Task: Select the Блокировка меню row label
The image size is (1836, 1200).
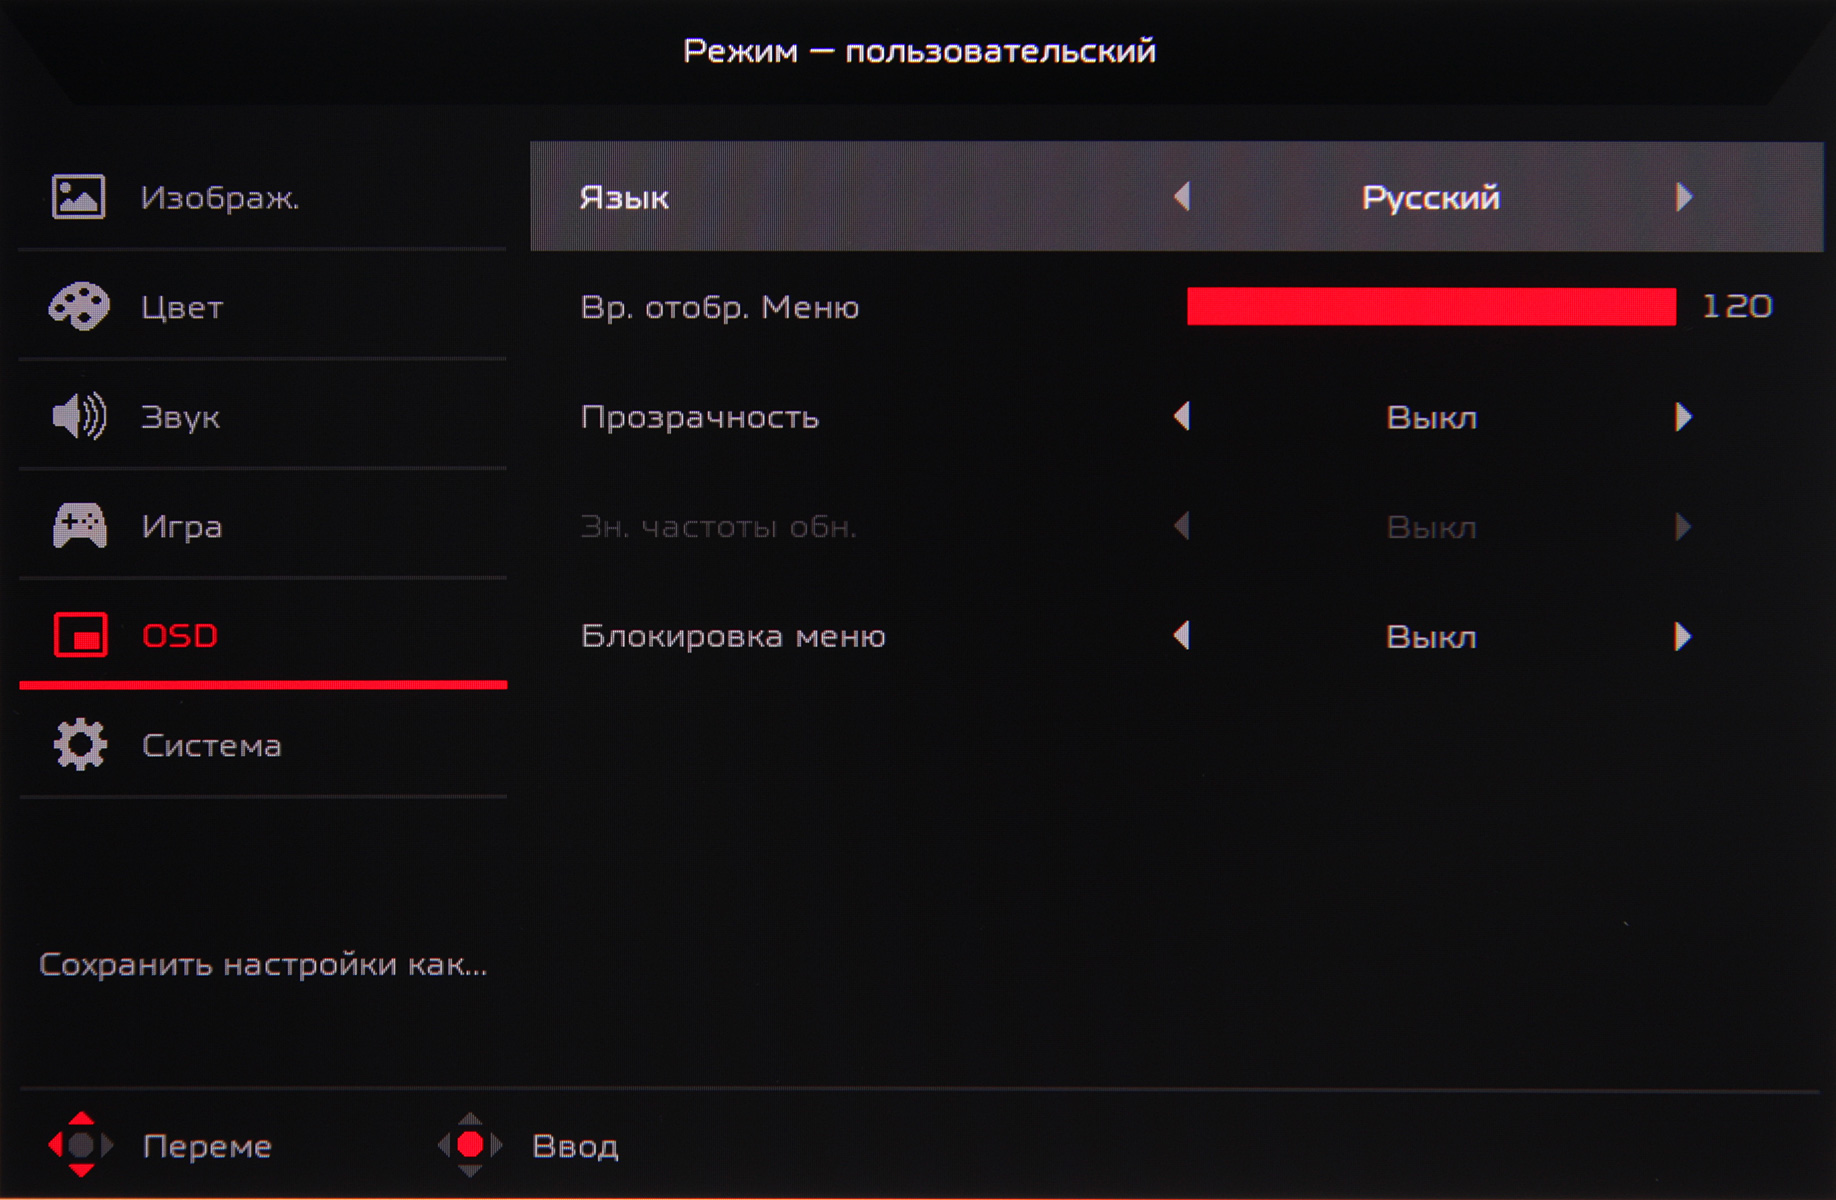Action: point(733,637)
